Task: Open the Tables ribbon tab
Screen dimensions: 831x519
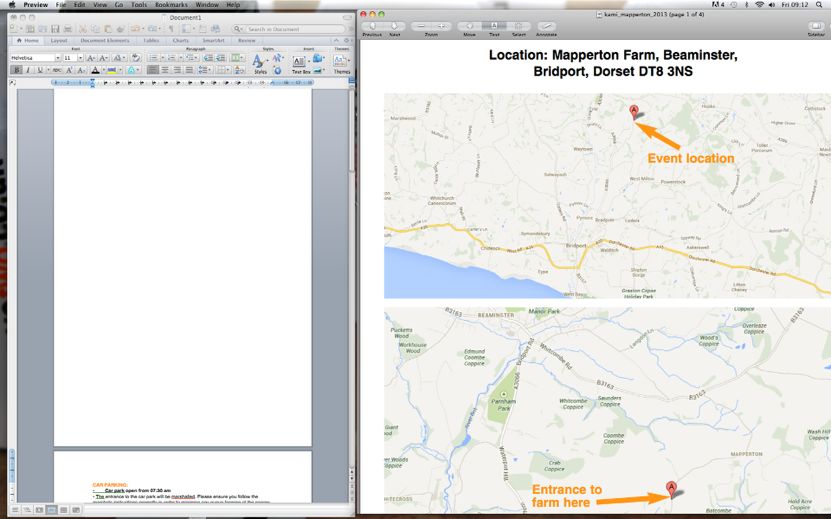Action: coord(151,41)
